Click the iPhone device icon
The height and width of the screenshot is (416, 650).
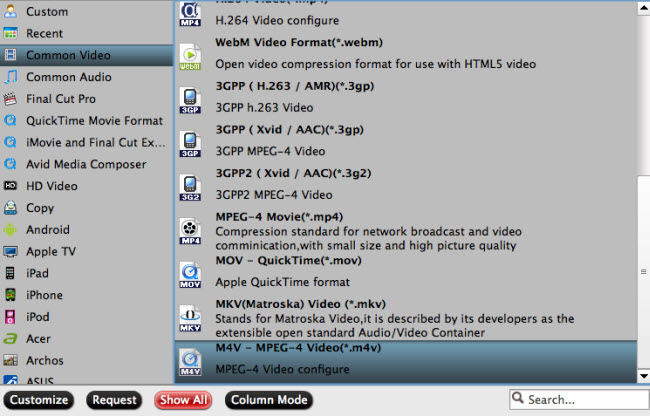(x=10, y=295)
